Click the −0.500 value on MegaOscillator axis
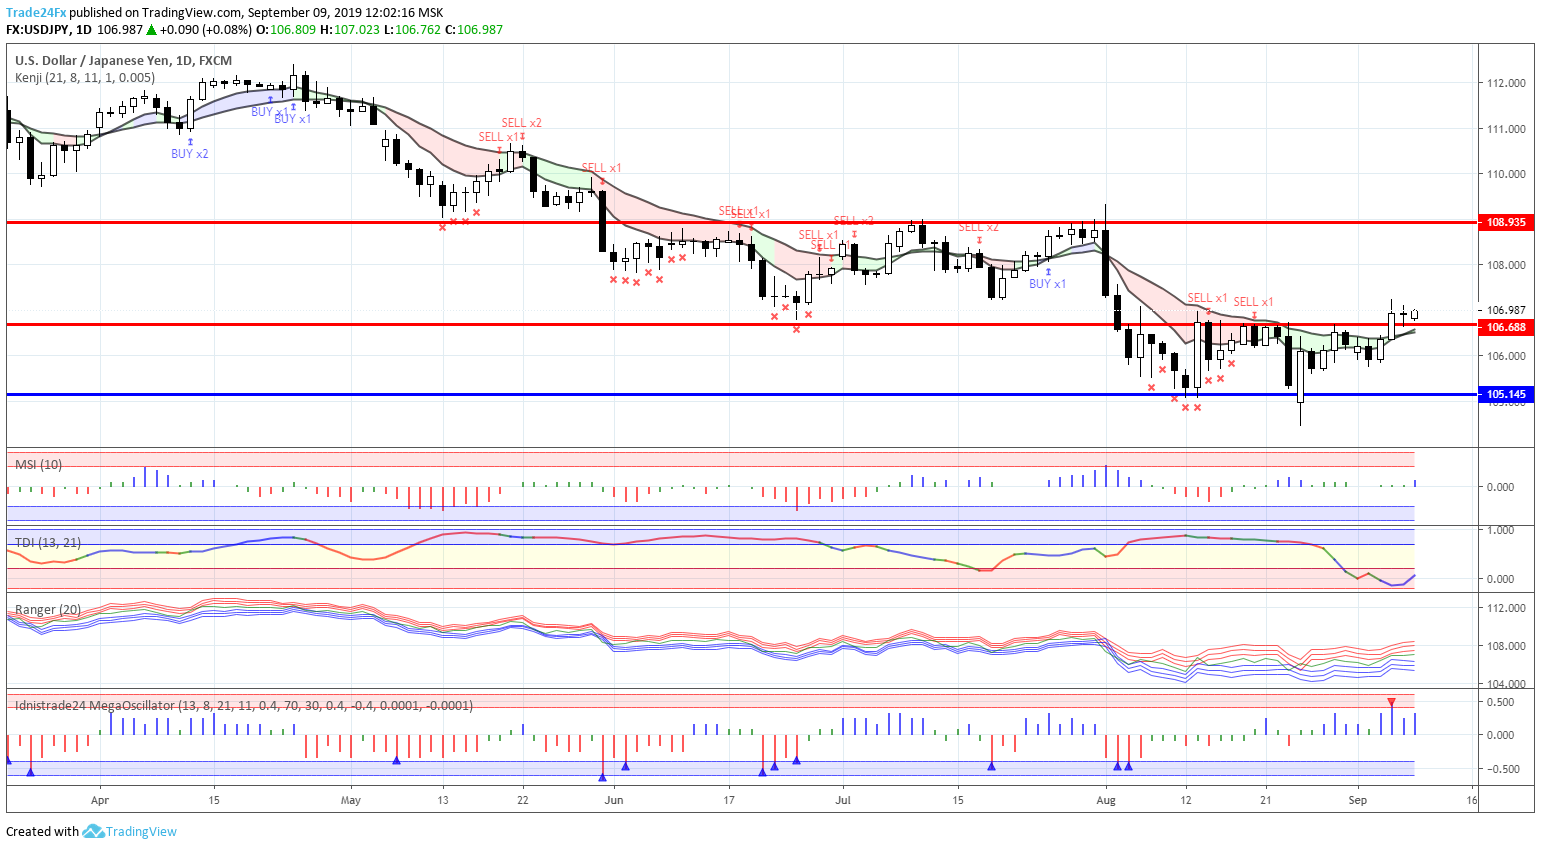Image resolution: width=1541 pixels, height=849 pixels. tap(1503, 769)
